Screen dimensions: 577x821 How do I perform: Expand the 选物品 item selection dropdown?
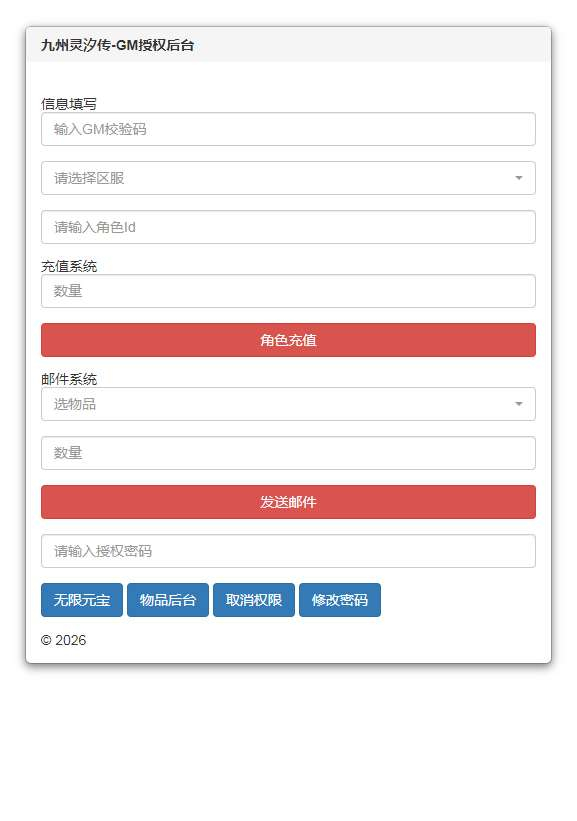[x=288, y=404]
